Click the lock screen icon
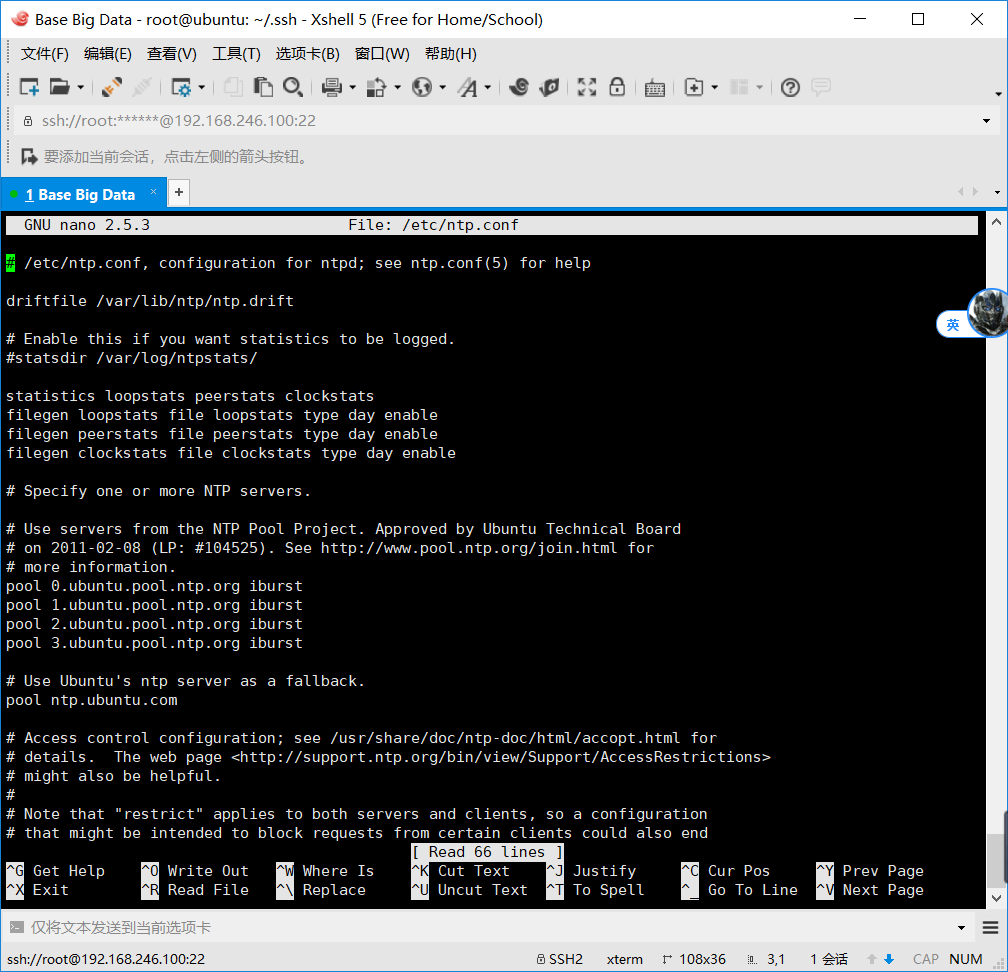The height and width of the screenshot is (972, 1008). 617,87
